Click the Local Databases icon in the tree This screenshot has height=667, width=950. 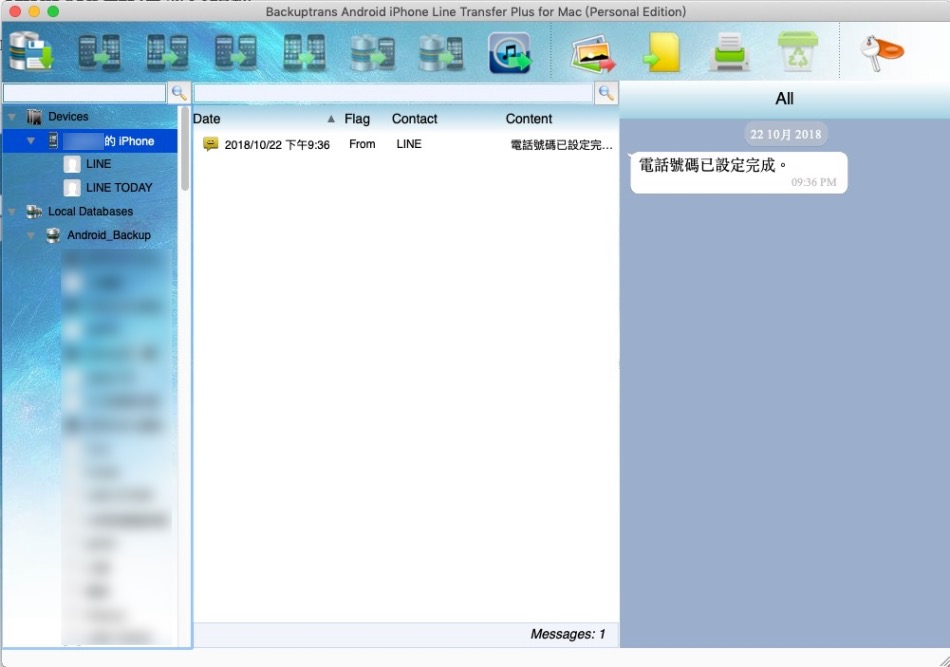(x=34, y=211)
